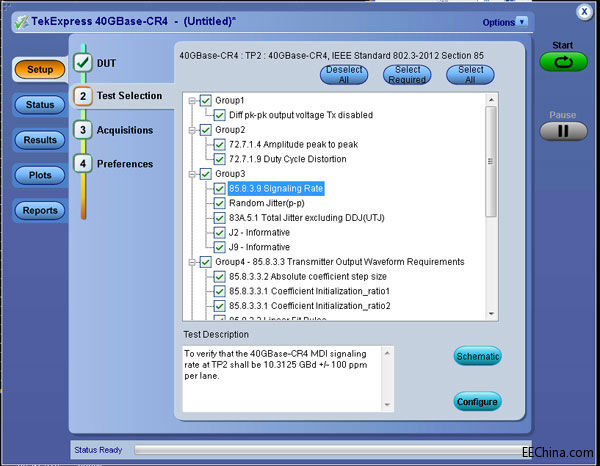Select 85.8.3.9 Signaling Rate row text
Screen dimensions: 600x466
point(276,189)
